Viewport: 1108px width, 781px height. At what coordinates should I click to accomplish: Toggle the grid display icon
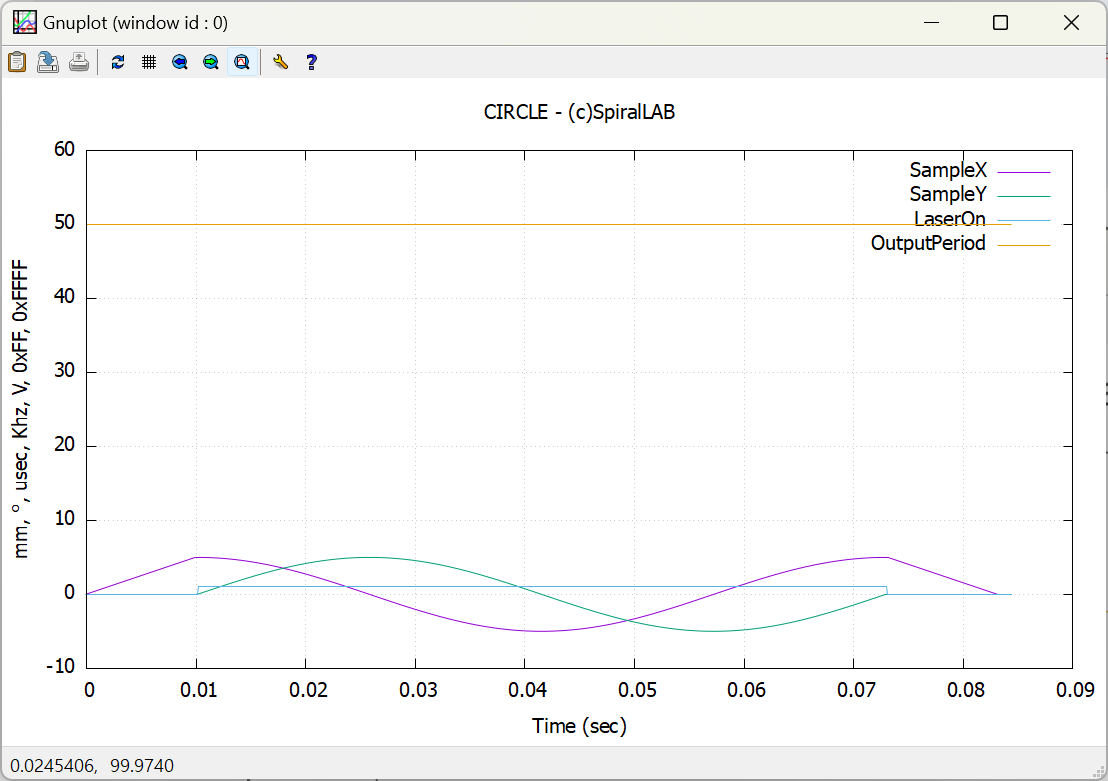[149, 62]
